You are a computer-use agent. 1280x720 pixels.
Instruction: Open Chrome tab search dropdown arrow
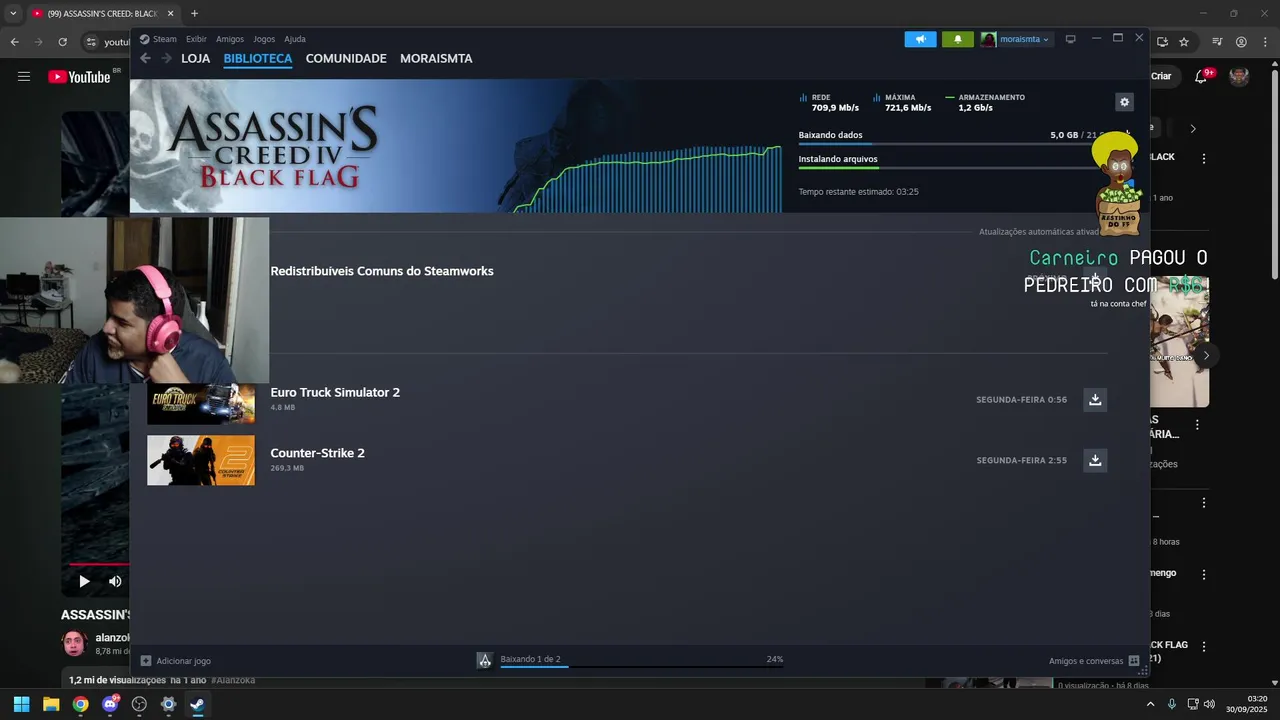[x=13, y=13]
